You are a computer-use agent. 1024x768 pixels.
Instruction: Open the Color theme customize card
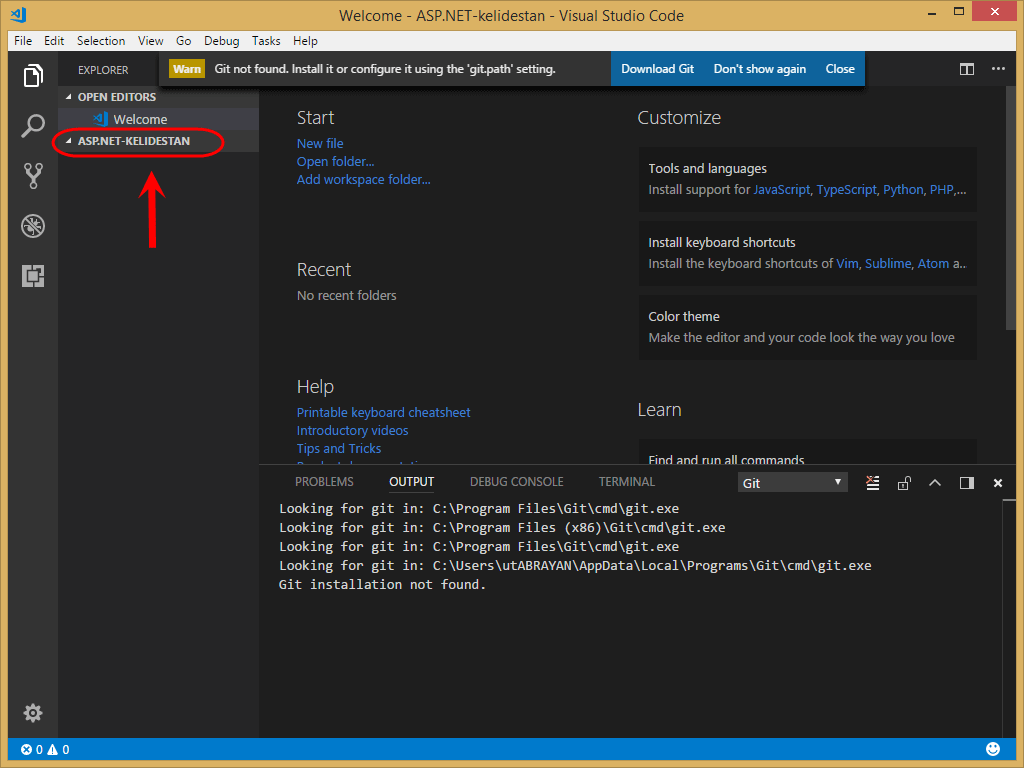pos(807,327)
